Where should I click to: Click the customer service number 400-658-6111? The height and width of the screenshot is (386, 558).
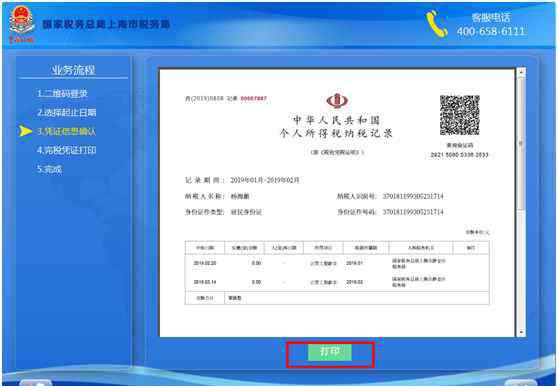[x=491, y=31]
